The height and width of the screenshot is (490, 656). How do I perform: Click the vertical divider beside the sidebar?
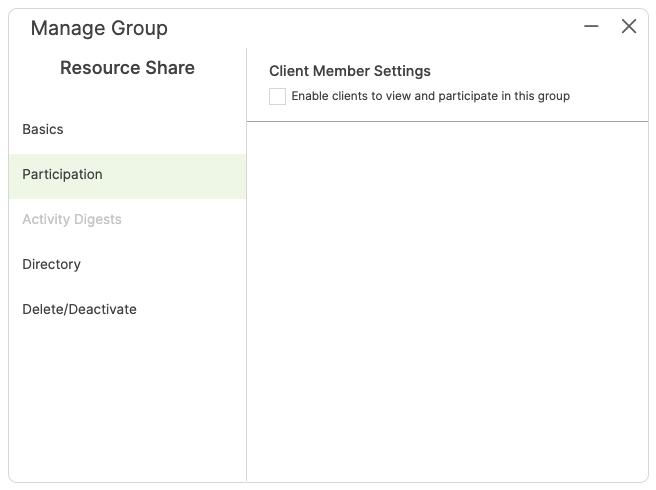[246, 300]
